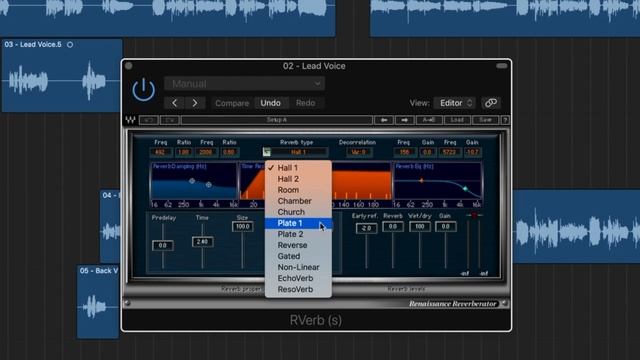Click the red clip indicator above meters

tap(474, 215)
